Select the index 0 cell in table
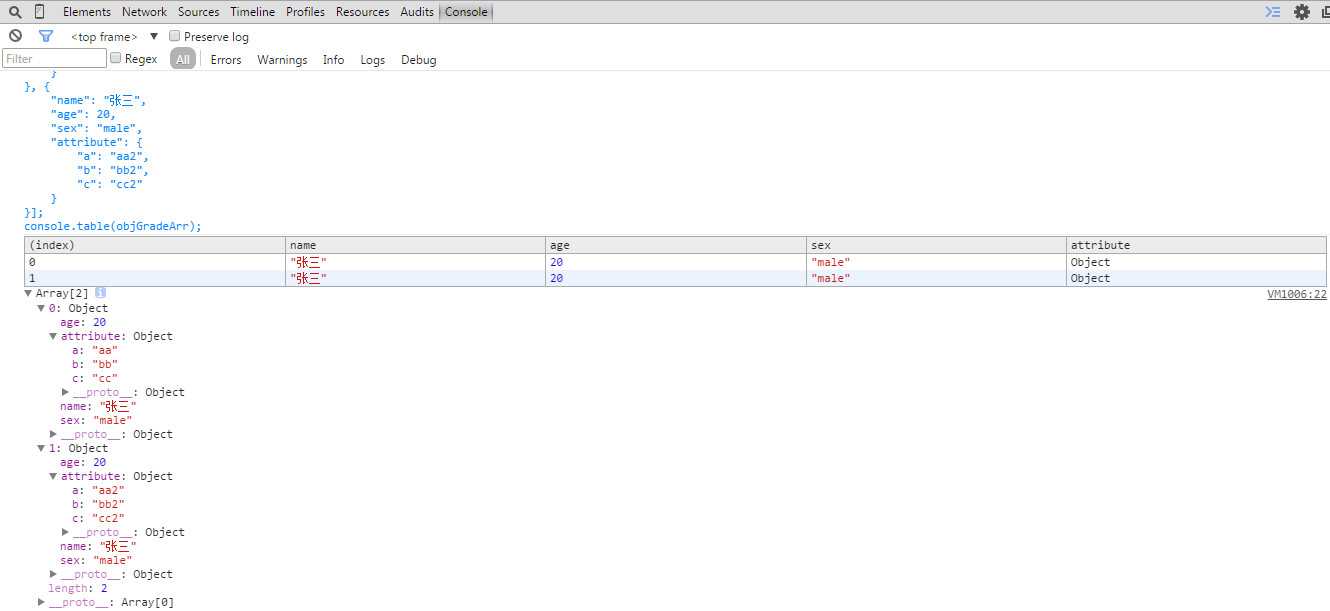This screenshot has width=1330, height=611. [x=155, y=262]
